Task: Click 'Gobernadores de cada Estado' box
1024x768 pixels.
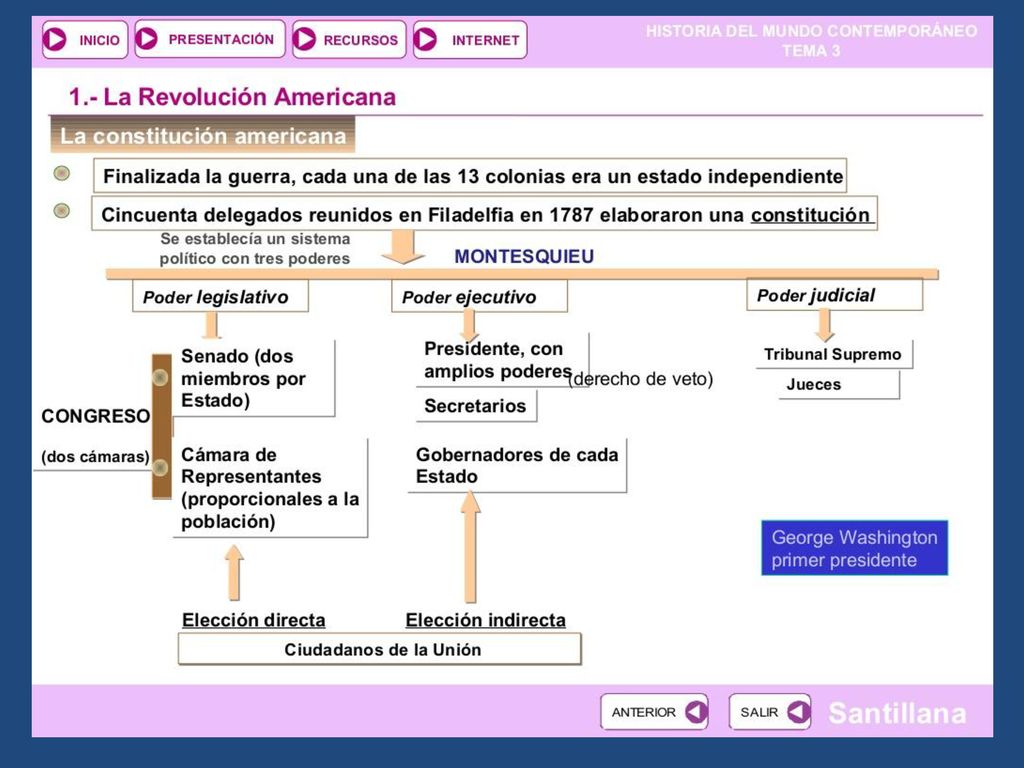Action: tap(517, 466)
